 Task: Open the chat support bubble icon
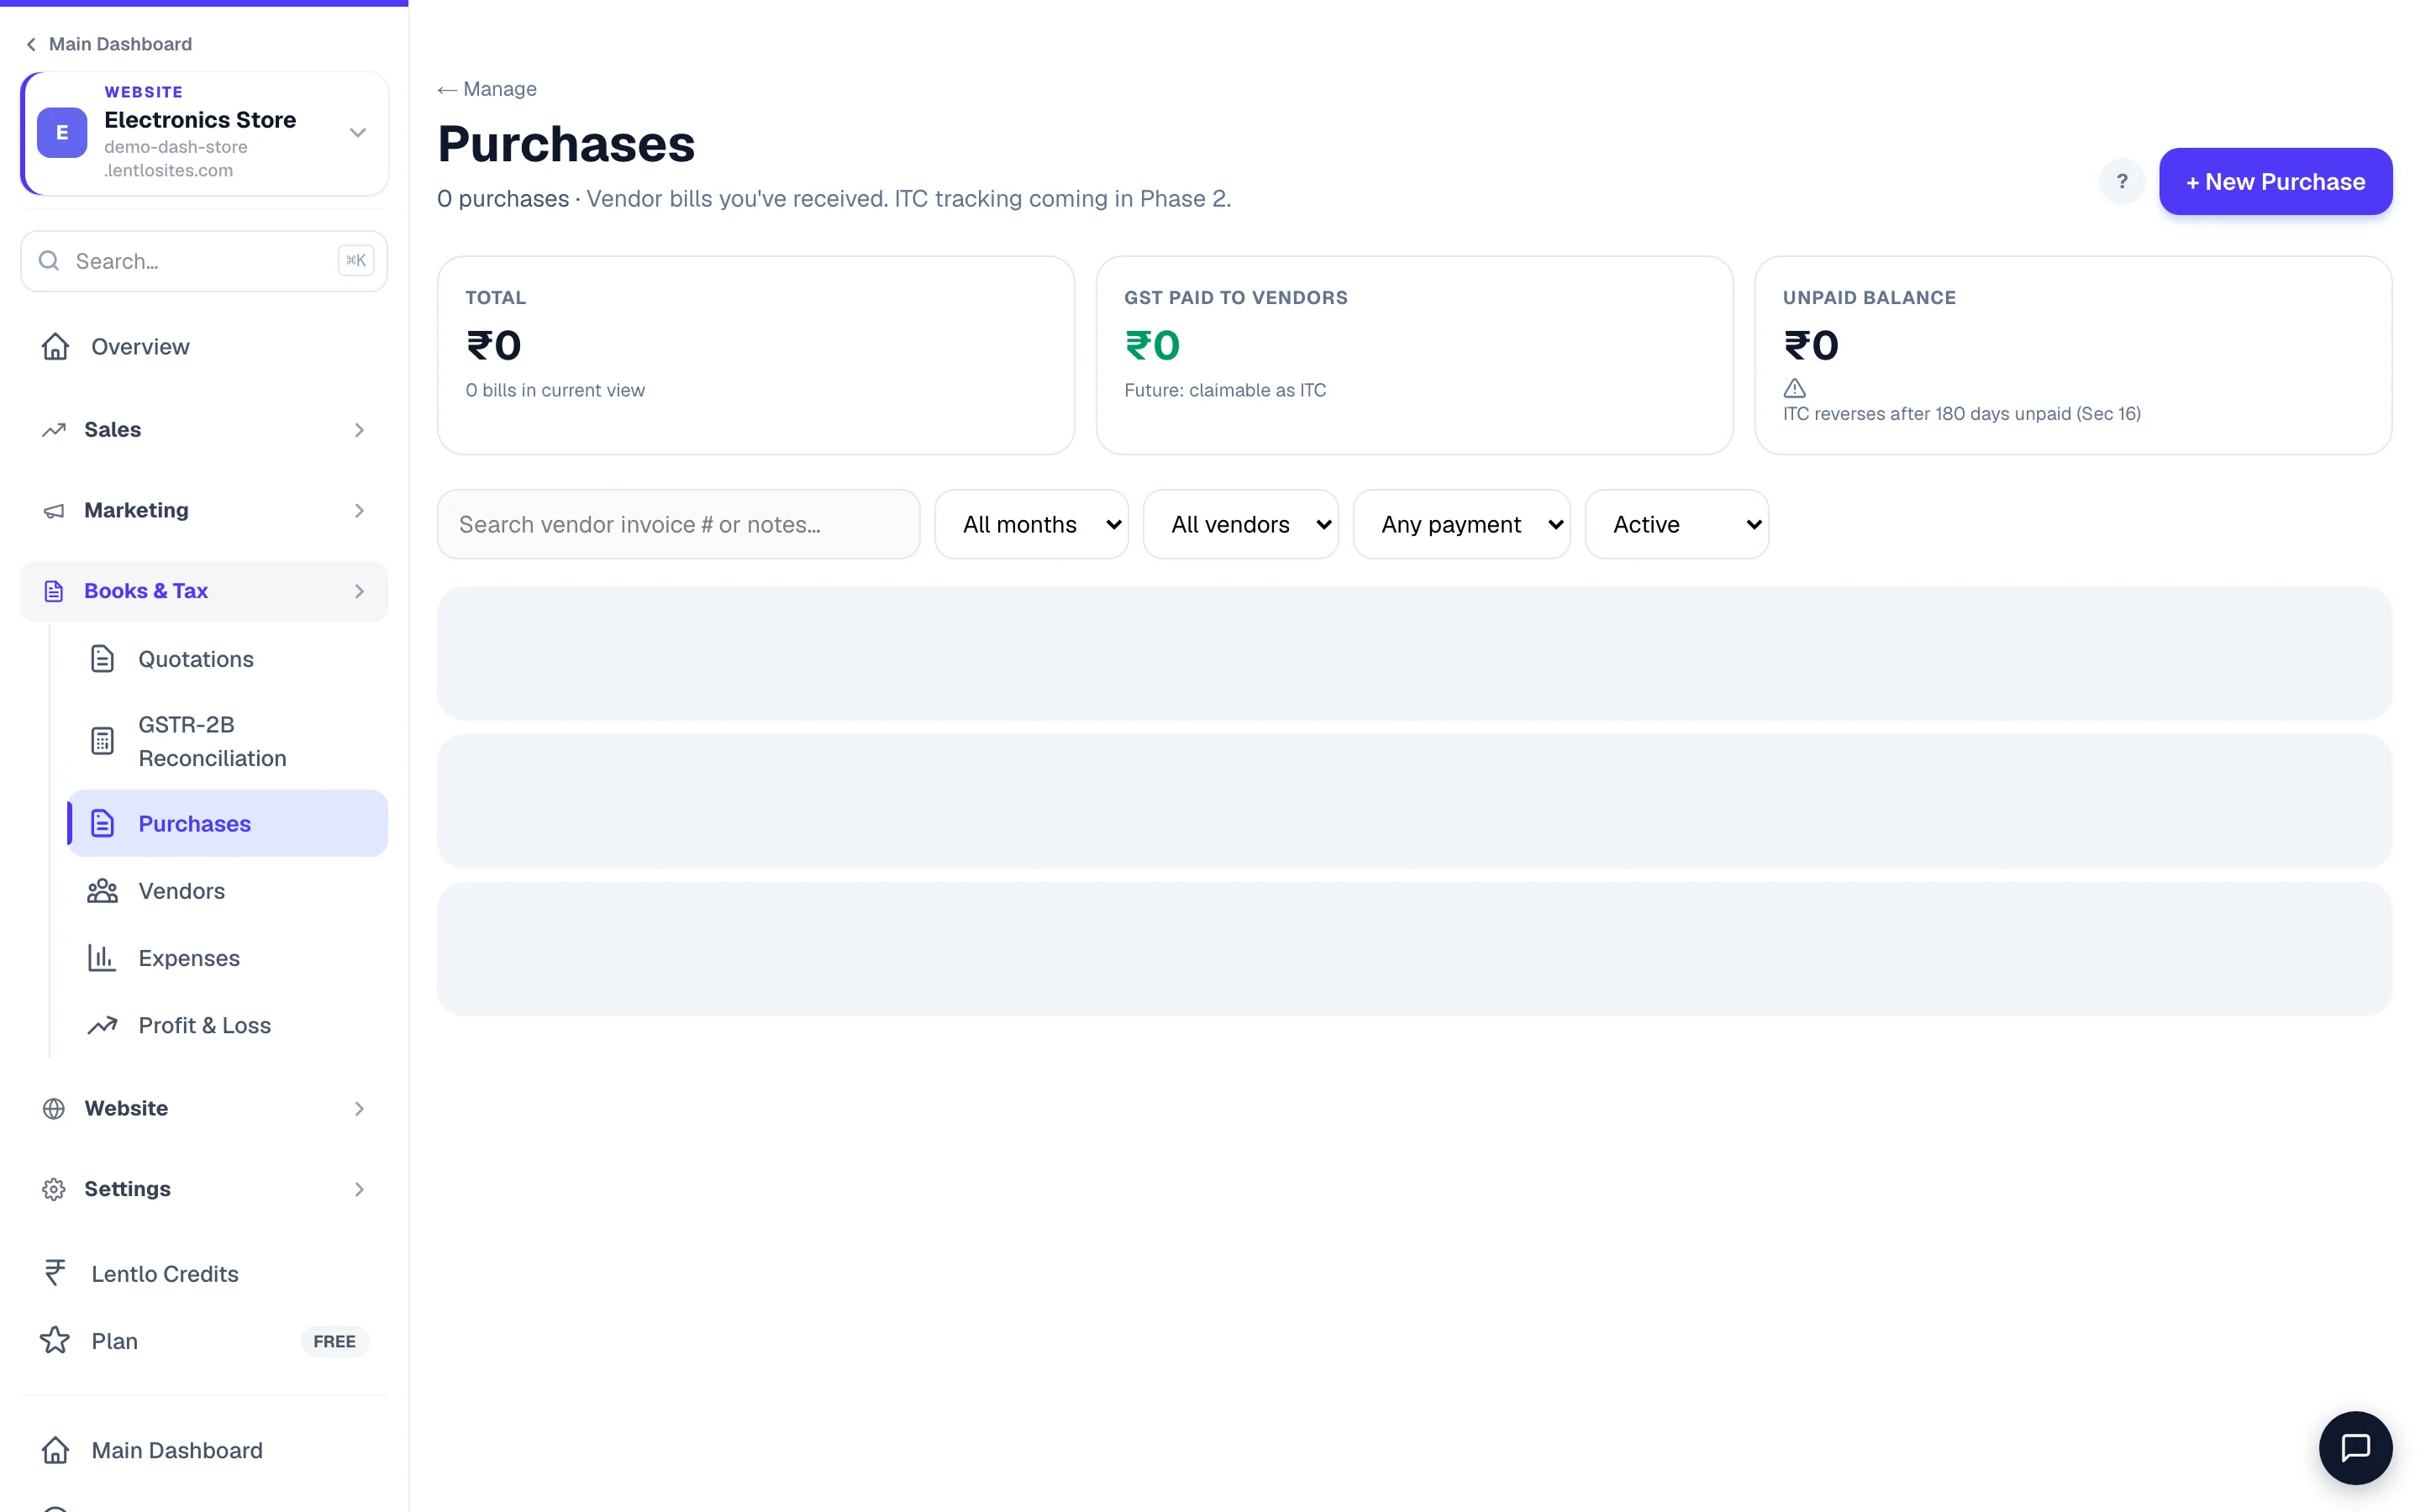click(2355, 1447)
